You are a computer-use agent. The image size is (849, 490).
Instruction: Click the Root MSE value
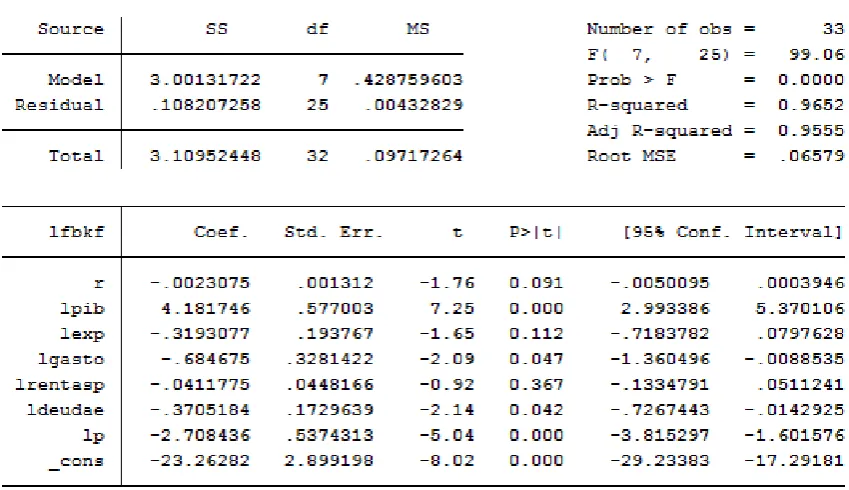point(812,156)
